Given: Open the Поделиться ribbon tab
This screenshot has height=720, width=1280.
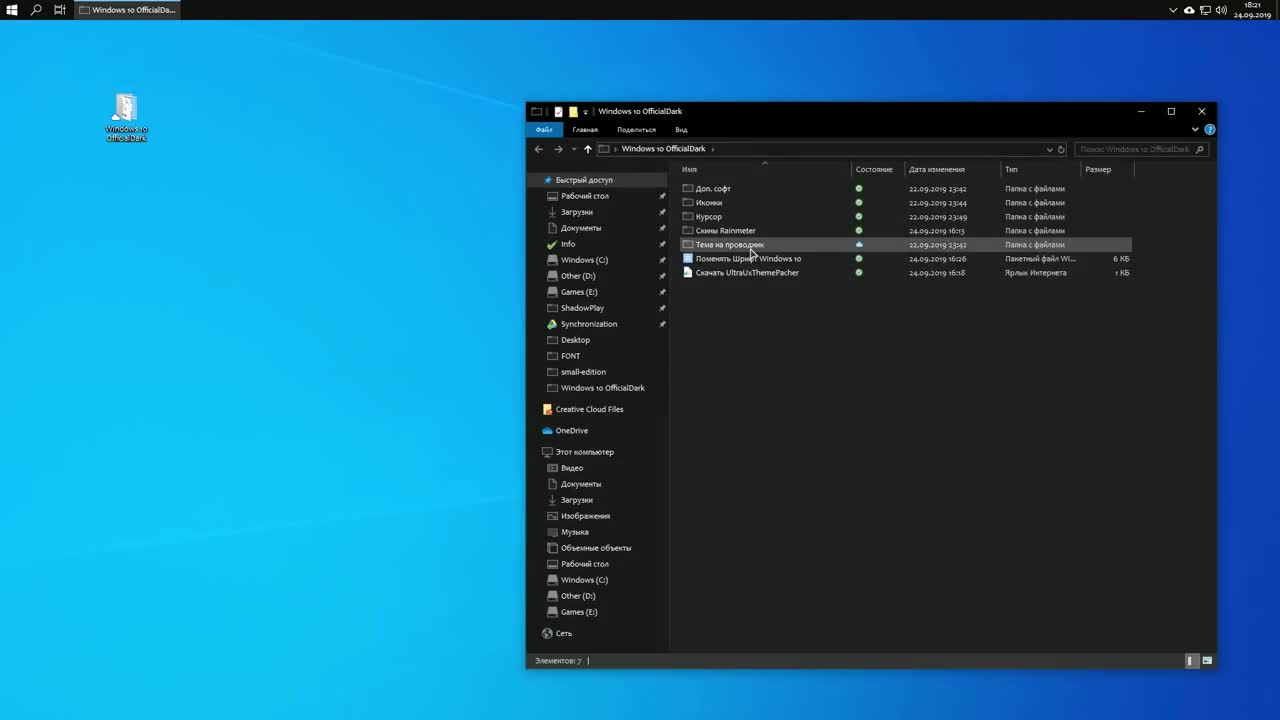Looking at the screenshot, I should (636, 129).
